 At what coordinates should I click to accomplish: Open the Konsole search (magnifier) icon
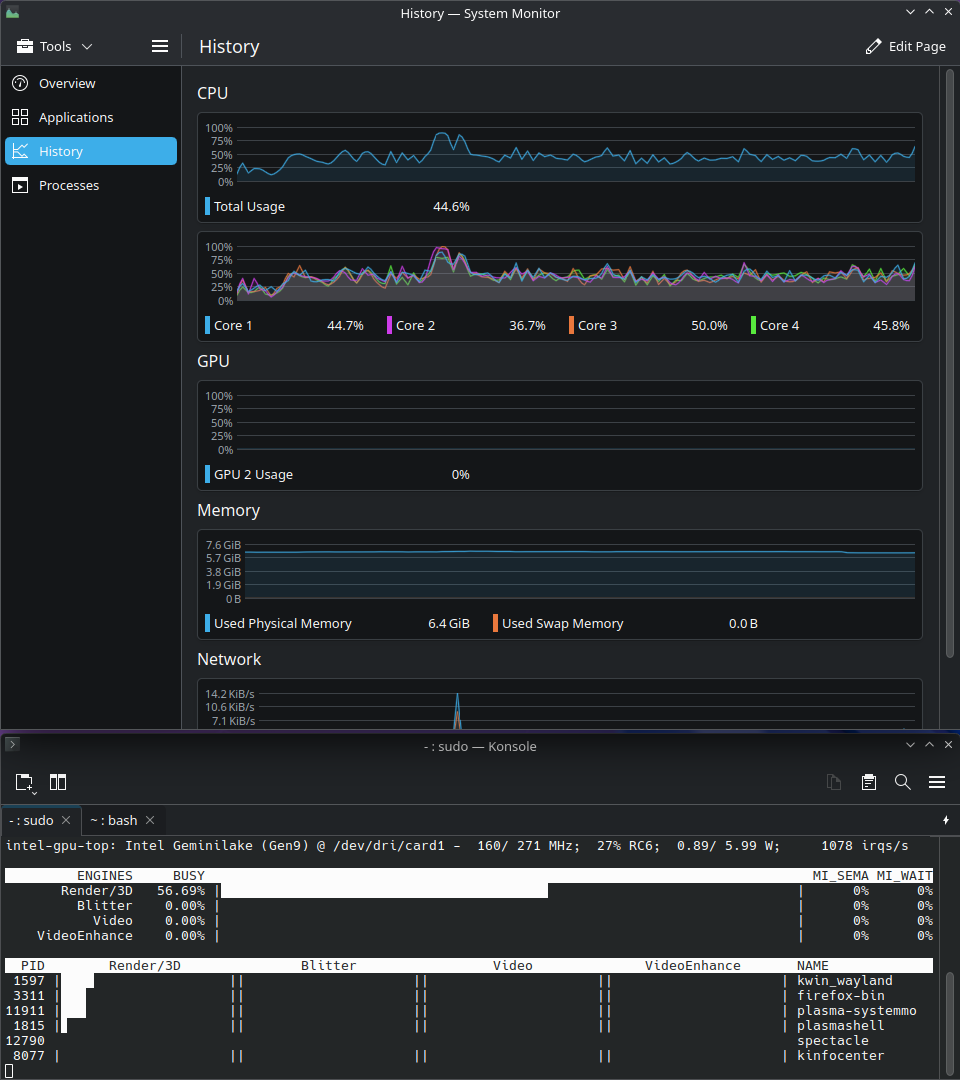pyautogui.click(x=903, y=783)
